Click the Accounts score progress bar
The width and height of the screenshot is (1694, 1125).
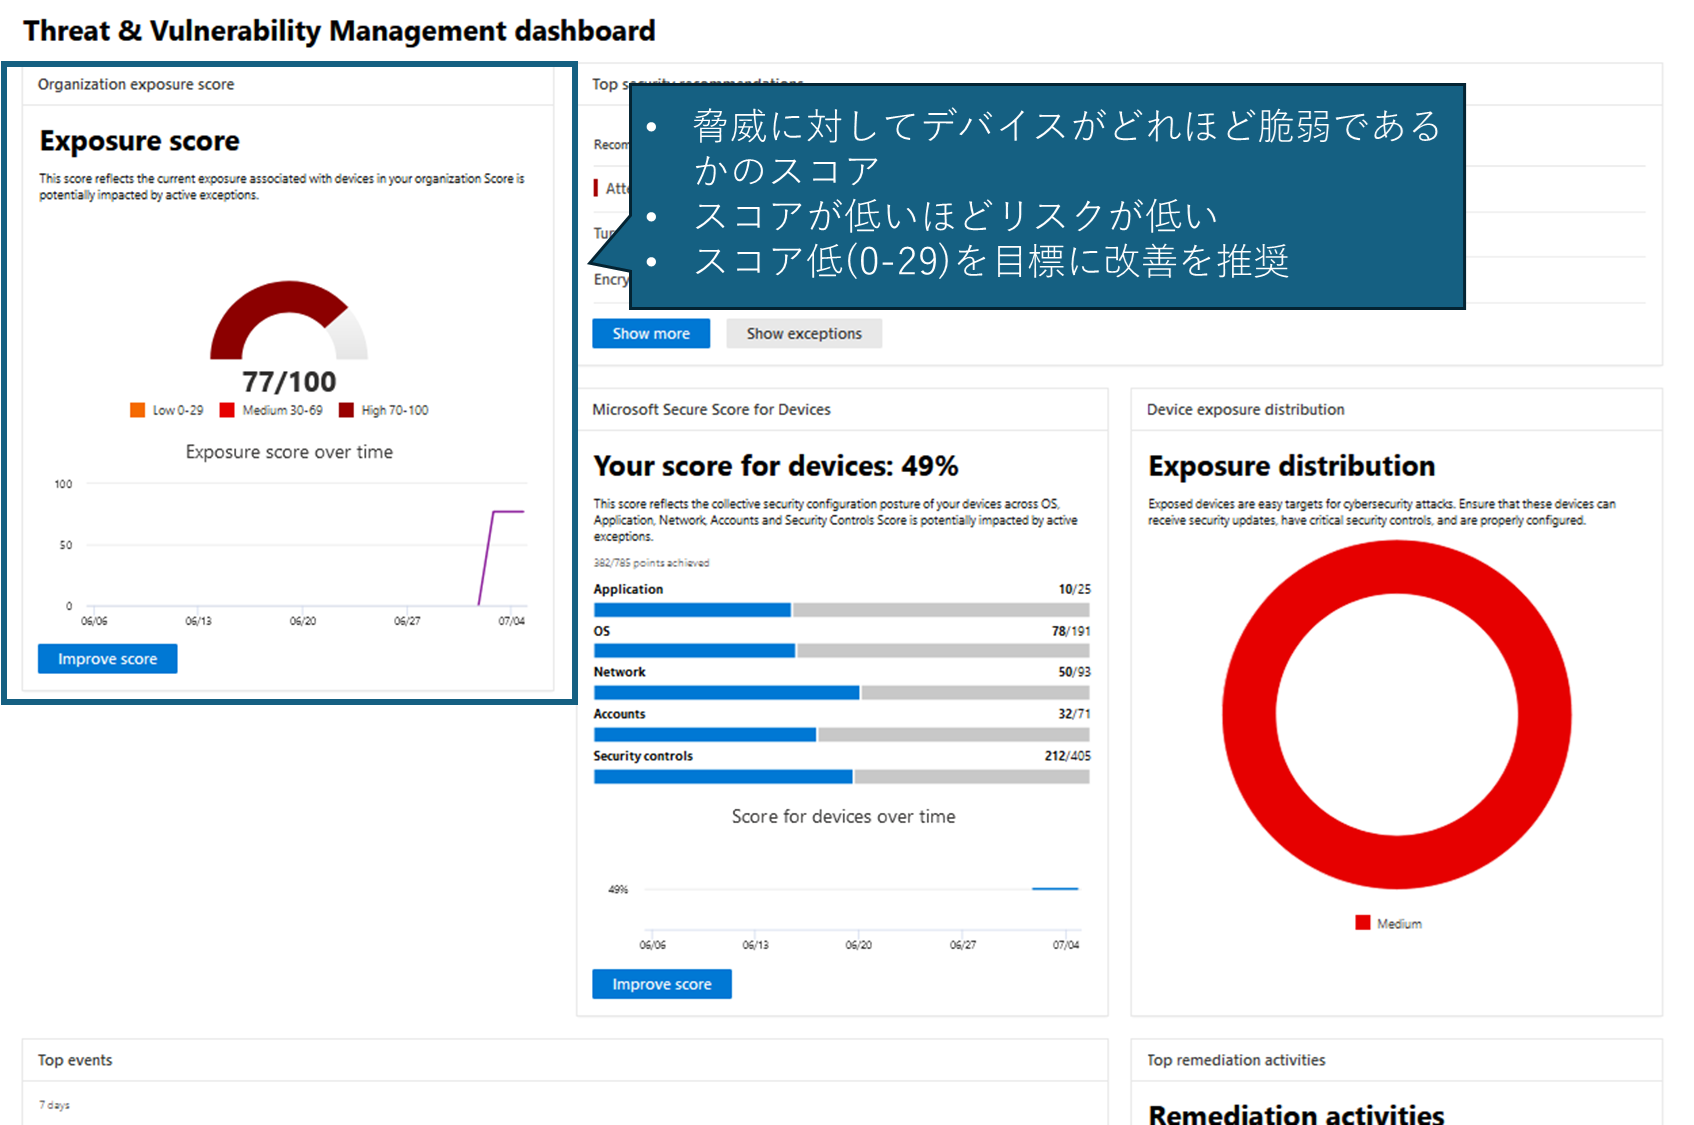(842, 735)
